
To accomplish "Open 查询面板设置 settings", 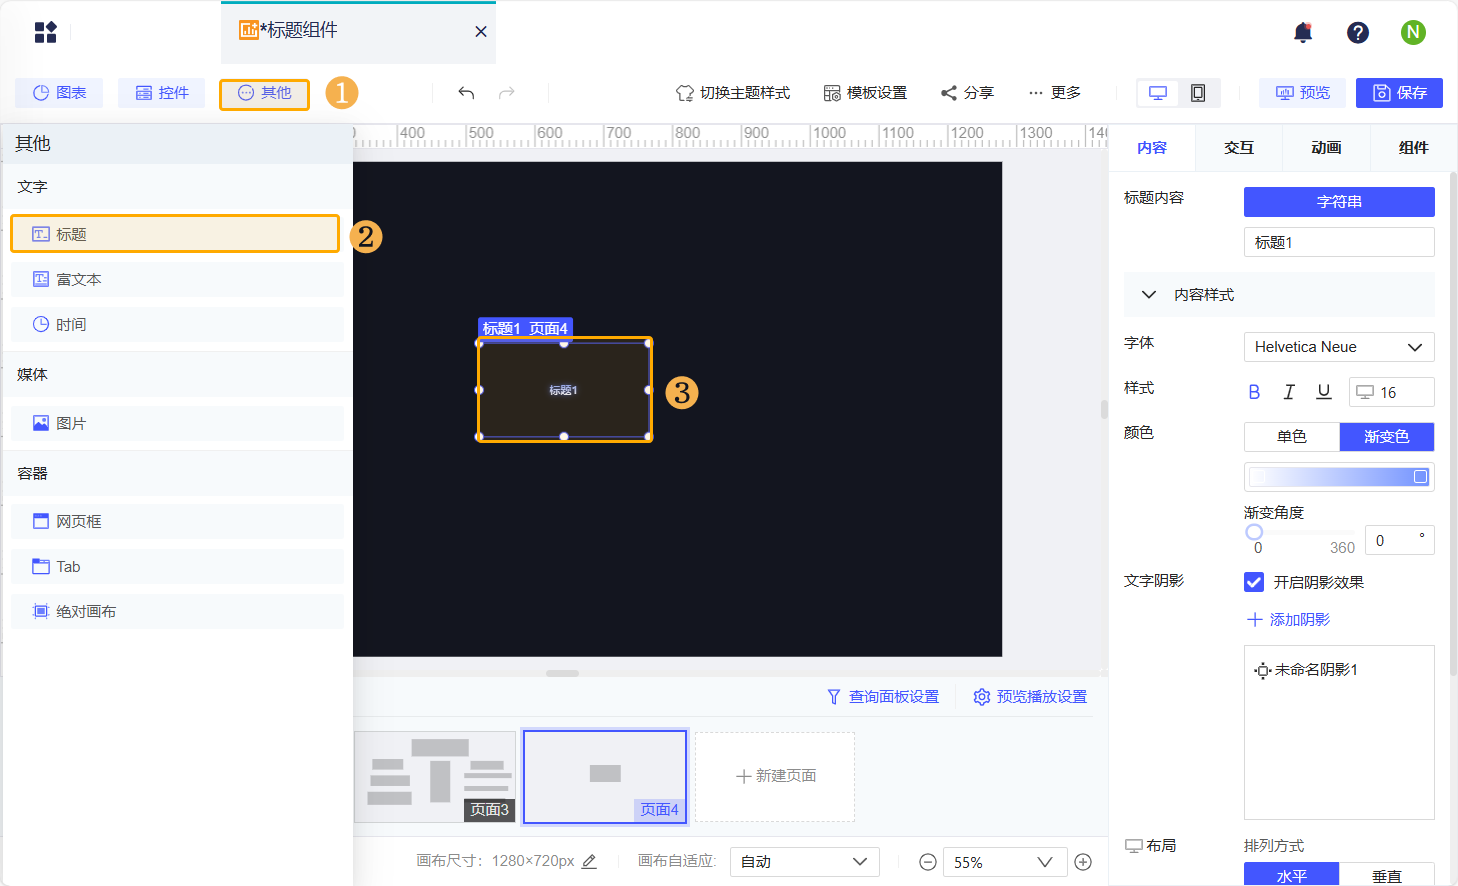I will coord(883,697).
